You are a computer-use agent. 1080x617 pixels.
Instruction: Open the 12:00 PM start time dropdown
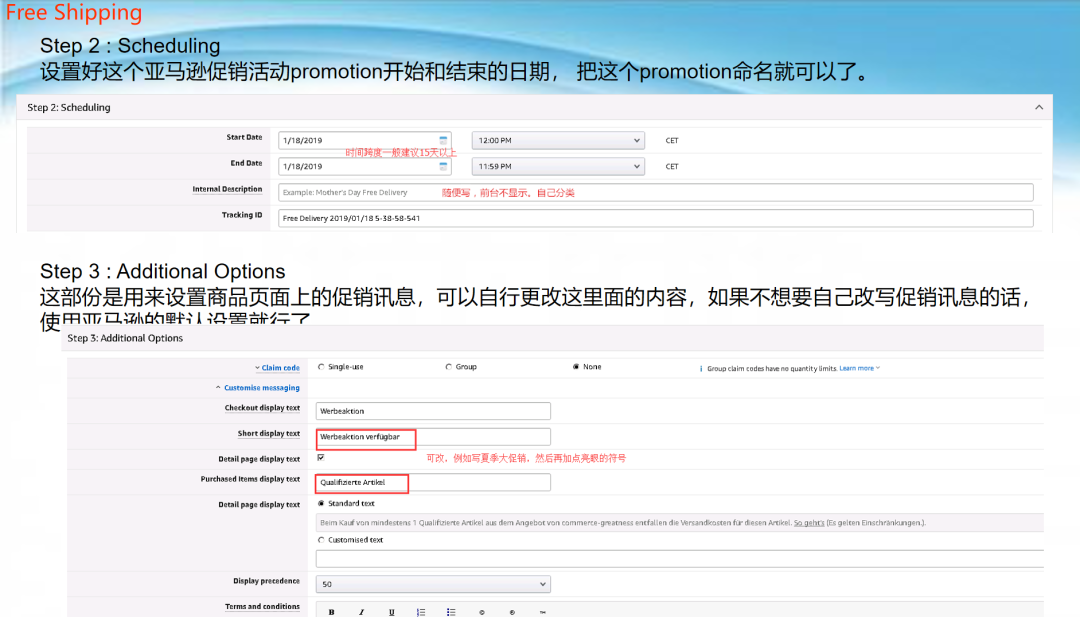(x=558, y=140)
